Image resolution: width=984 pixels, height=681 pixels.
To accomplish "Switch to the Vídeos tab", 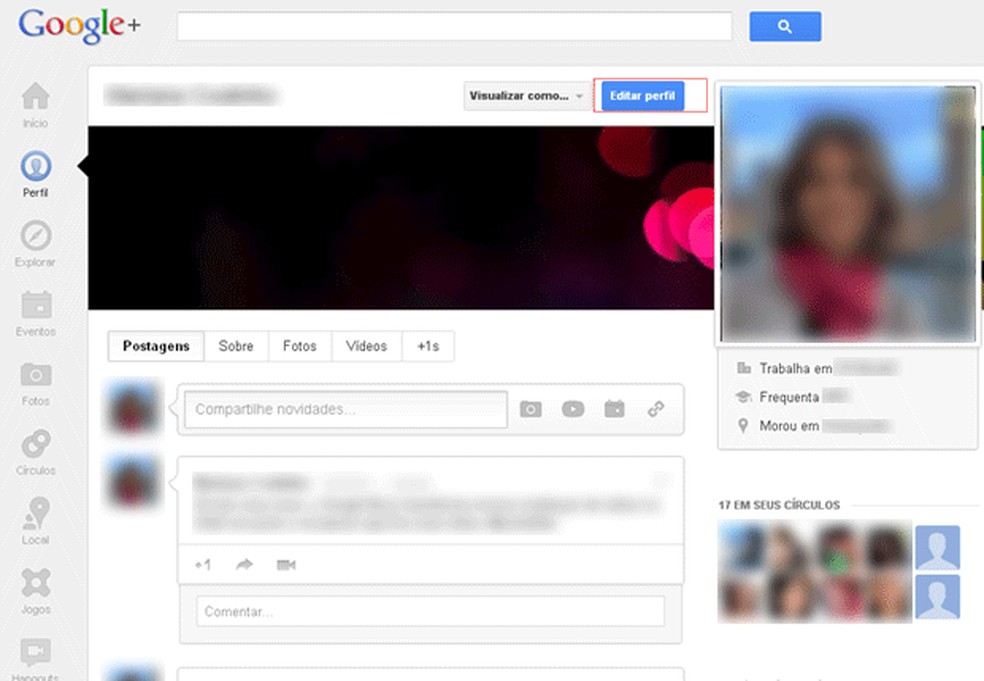I will [x=366, y=346].
